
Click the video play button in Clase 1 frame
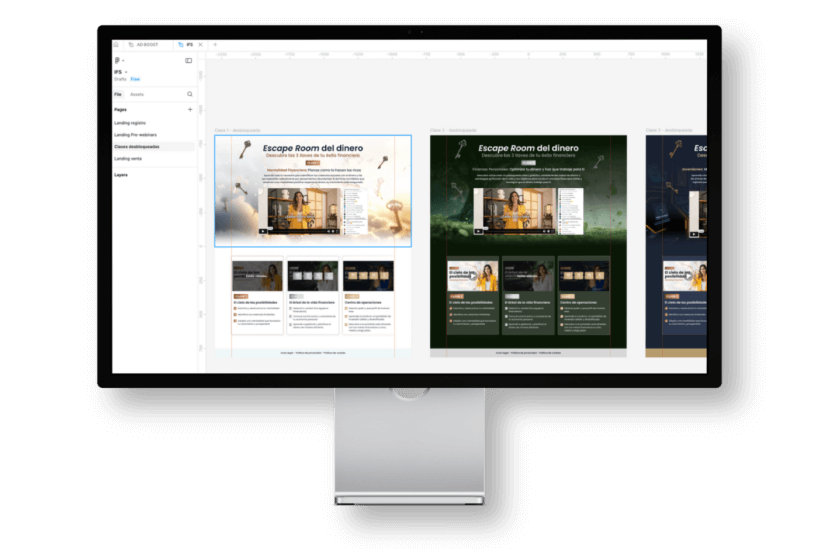pyautogui.click(x=263, y=231)
